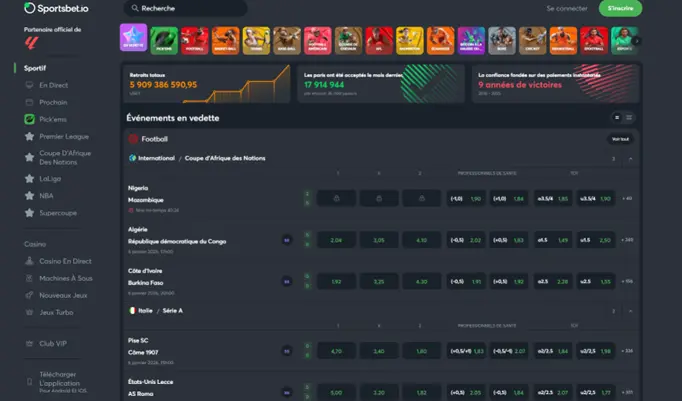This screenshot has width=682, height=401.
Task: Open LaLiga in sidebar
Action: tap(50, 179)
